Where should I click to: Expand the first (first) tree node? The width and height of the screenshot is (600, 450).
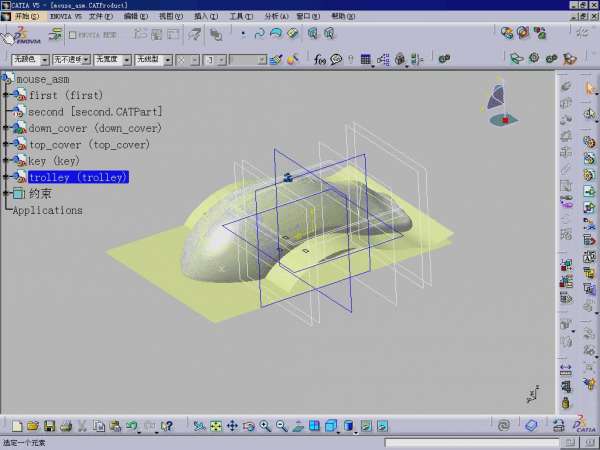(x=6, y=94)
